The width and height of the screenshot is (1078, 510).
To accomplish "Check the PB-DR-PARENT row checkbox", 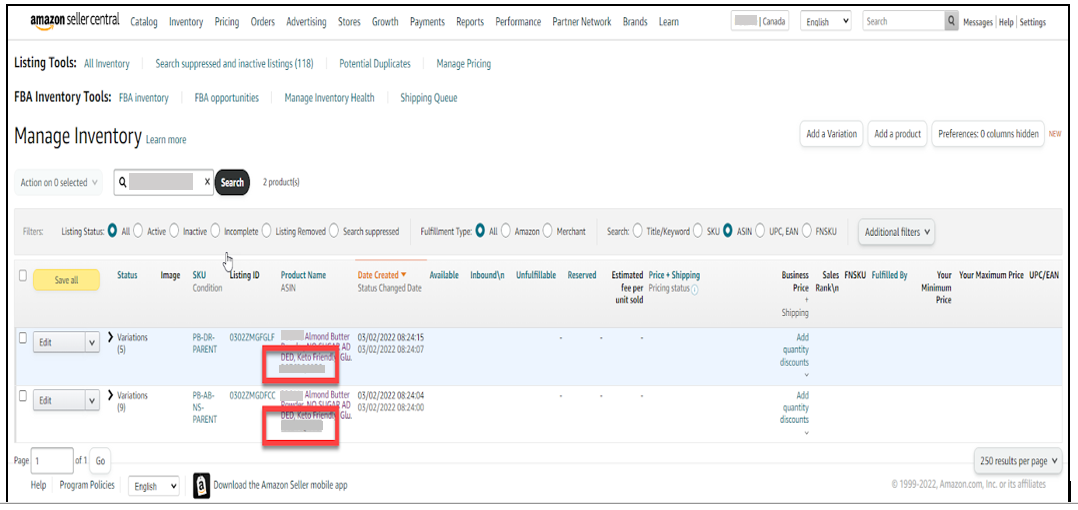I will (23, 337).
